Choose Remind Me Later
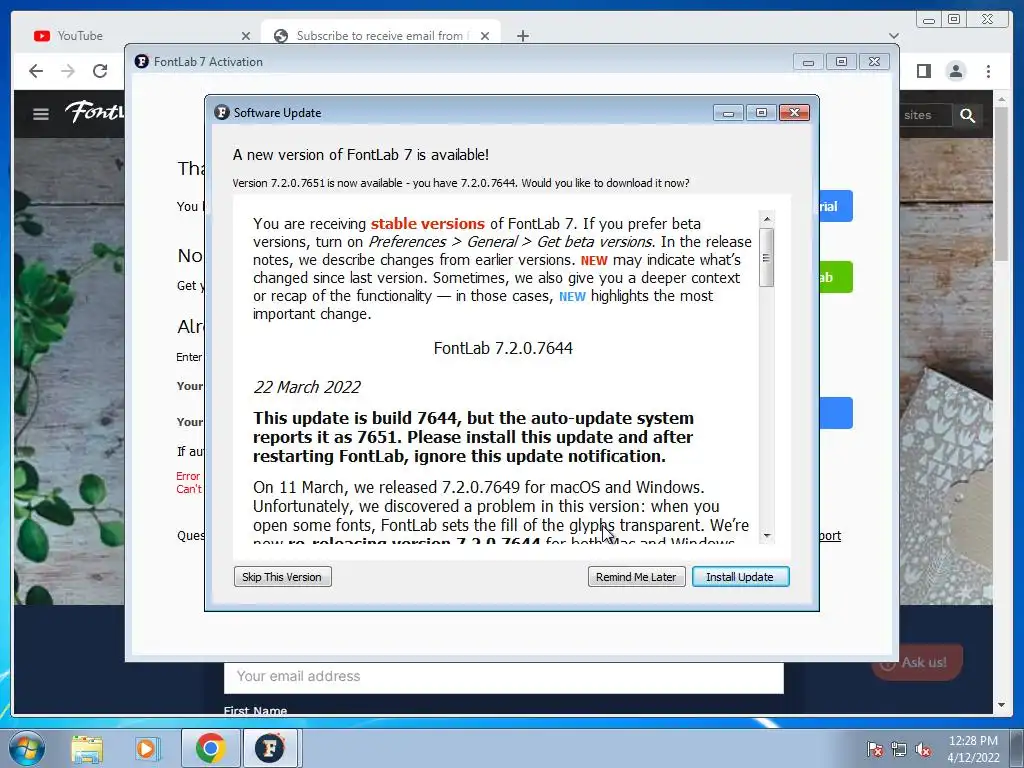Viewport: 1024px width, 768px height. 636,577
